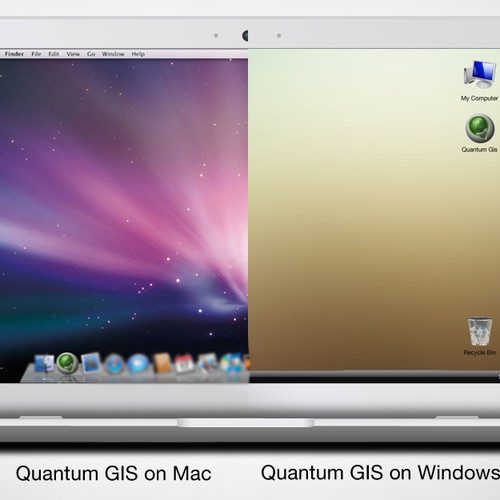Open Mail stamp icon in dock

click(90, 363)
